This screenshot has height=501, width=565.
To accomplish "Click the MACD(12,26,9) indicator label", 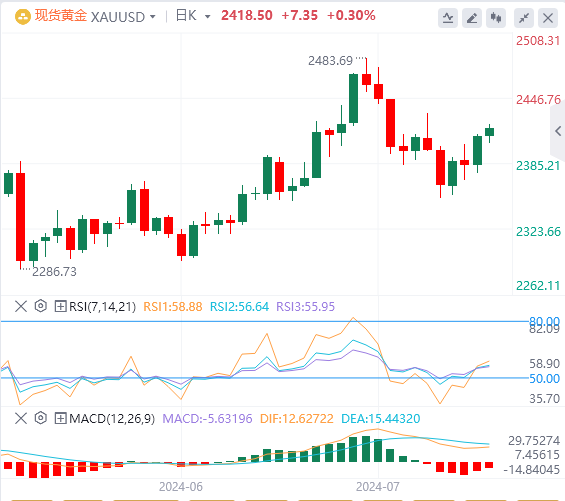I will pos(112,418).
